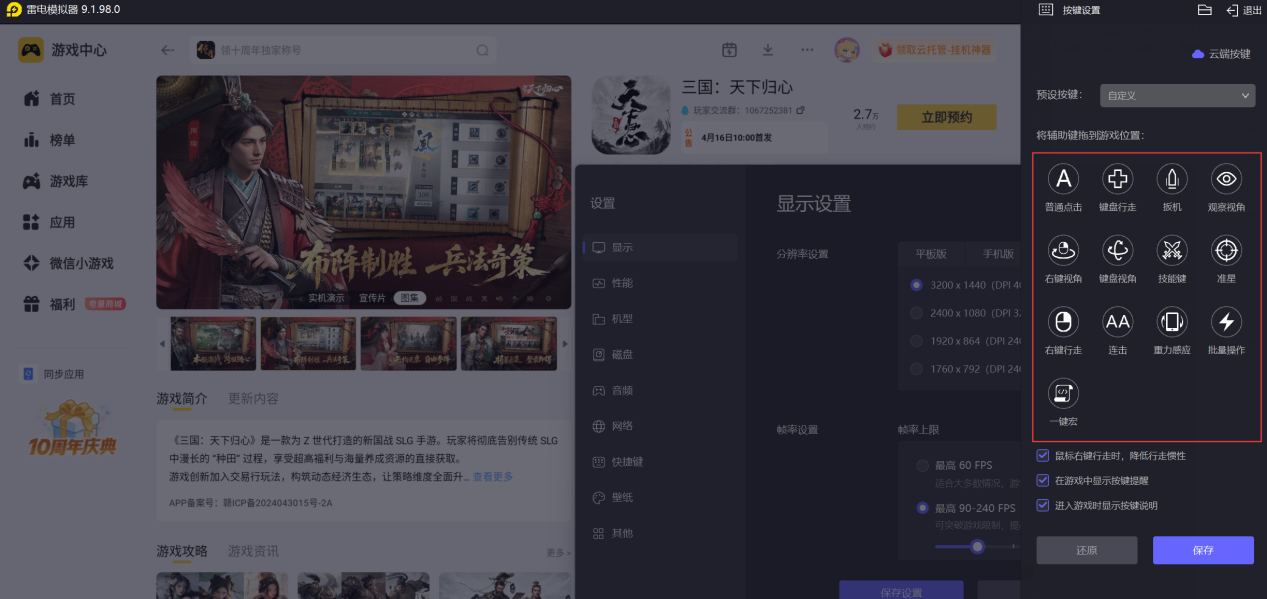Viewport: 1267px width, 599px height.
Task: Click the search magnifier icon
Action: 482,50
